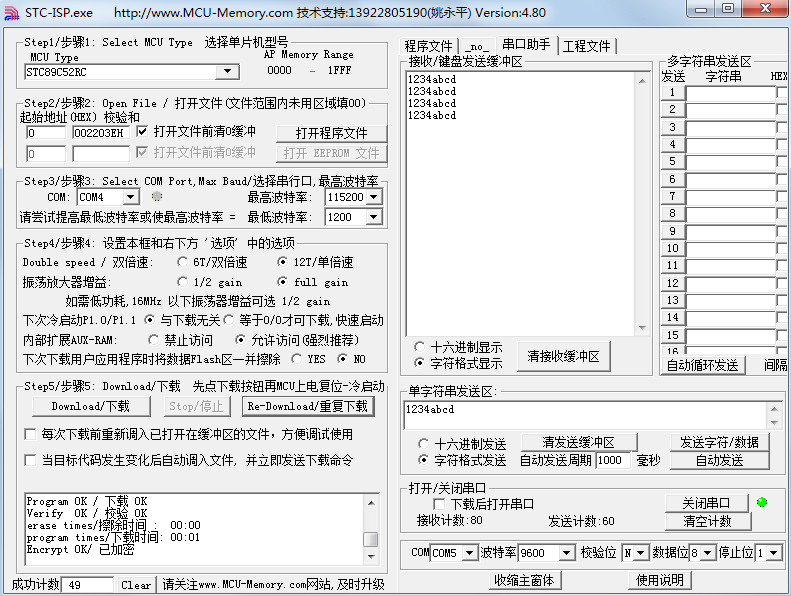
Task: Choose 十六进制显示 hex display mode
Action: point(419,347)
